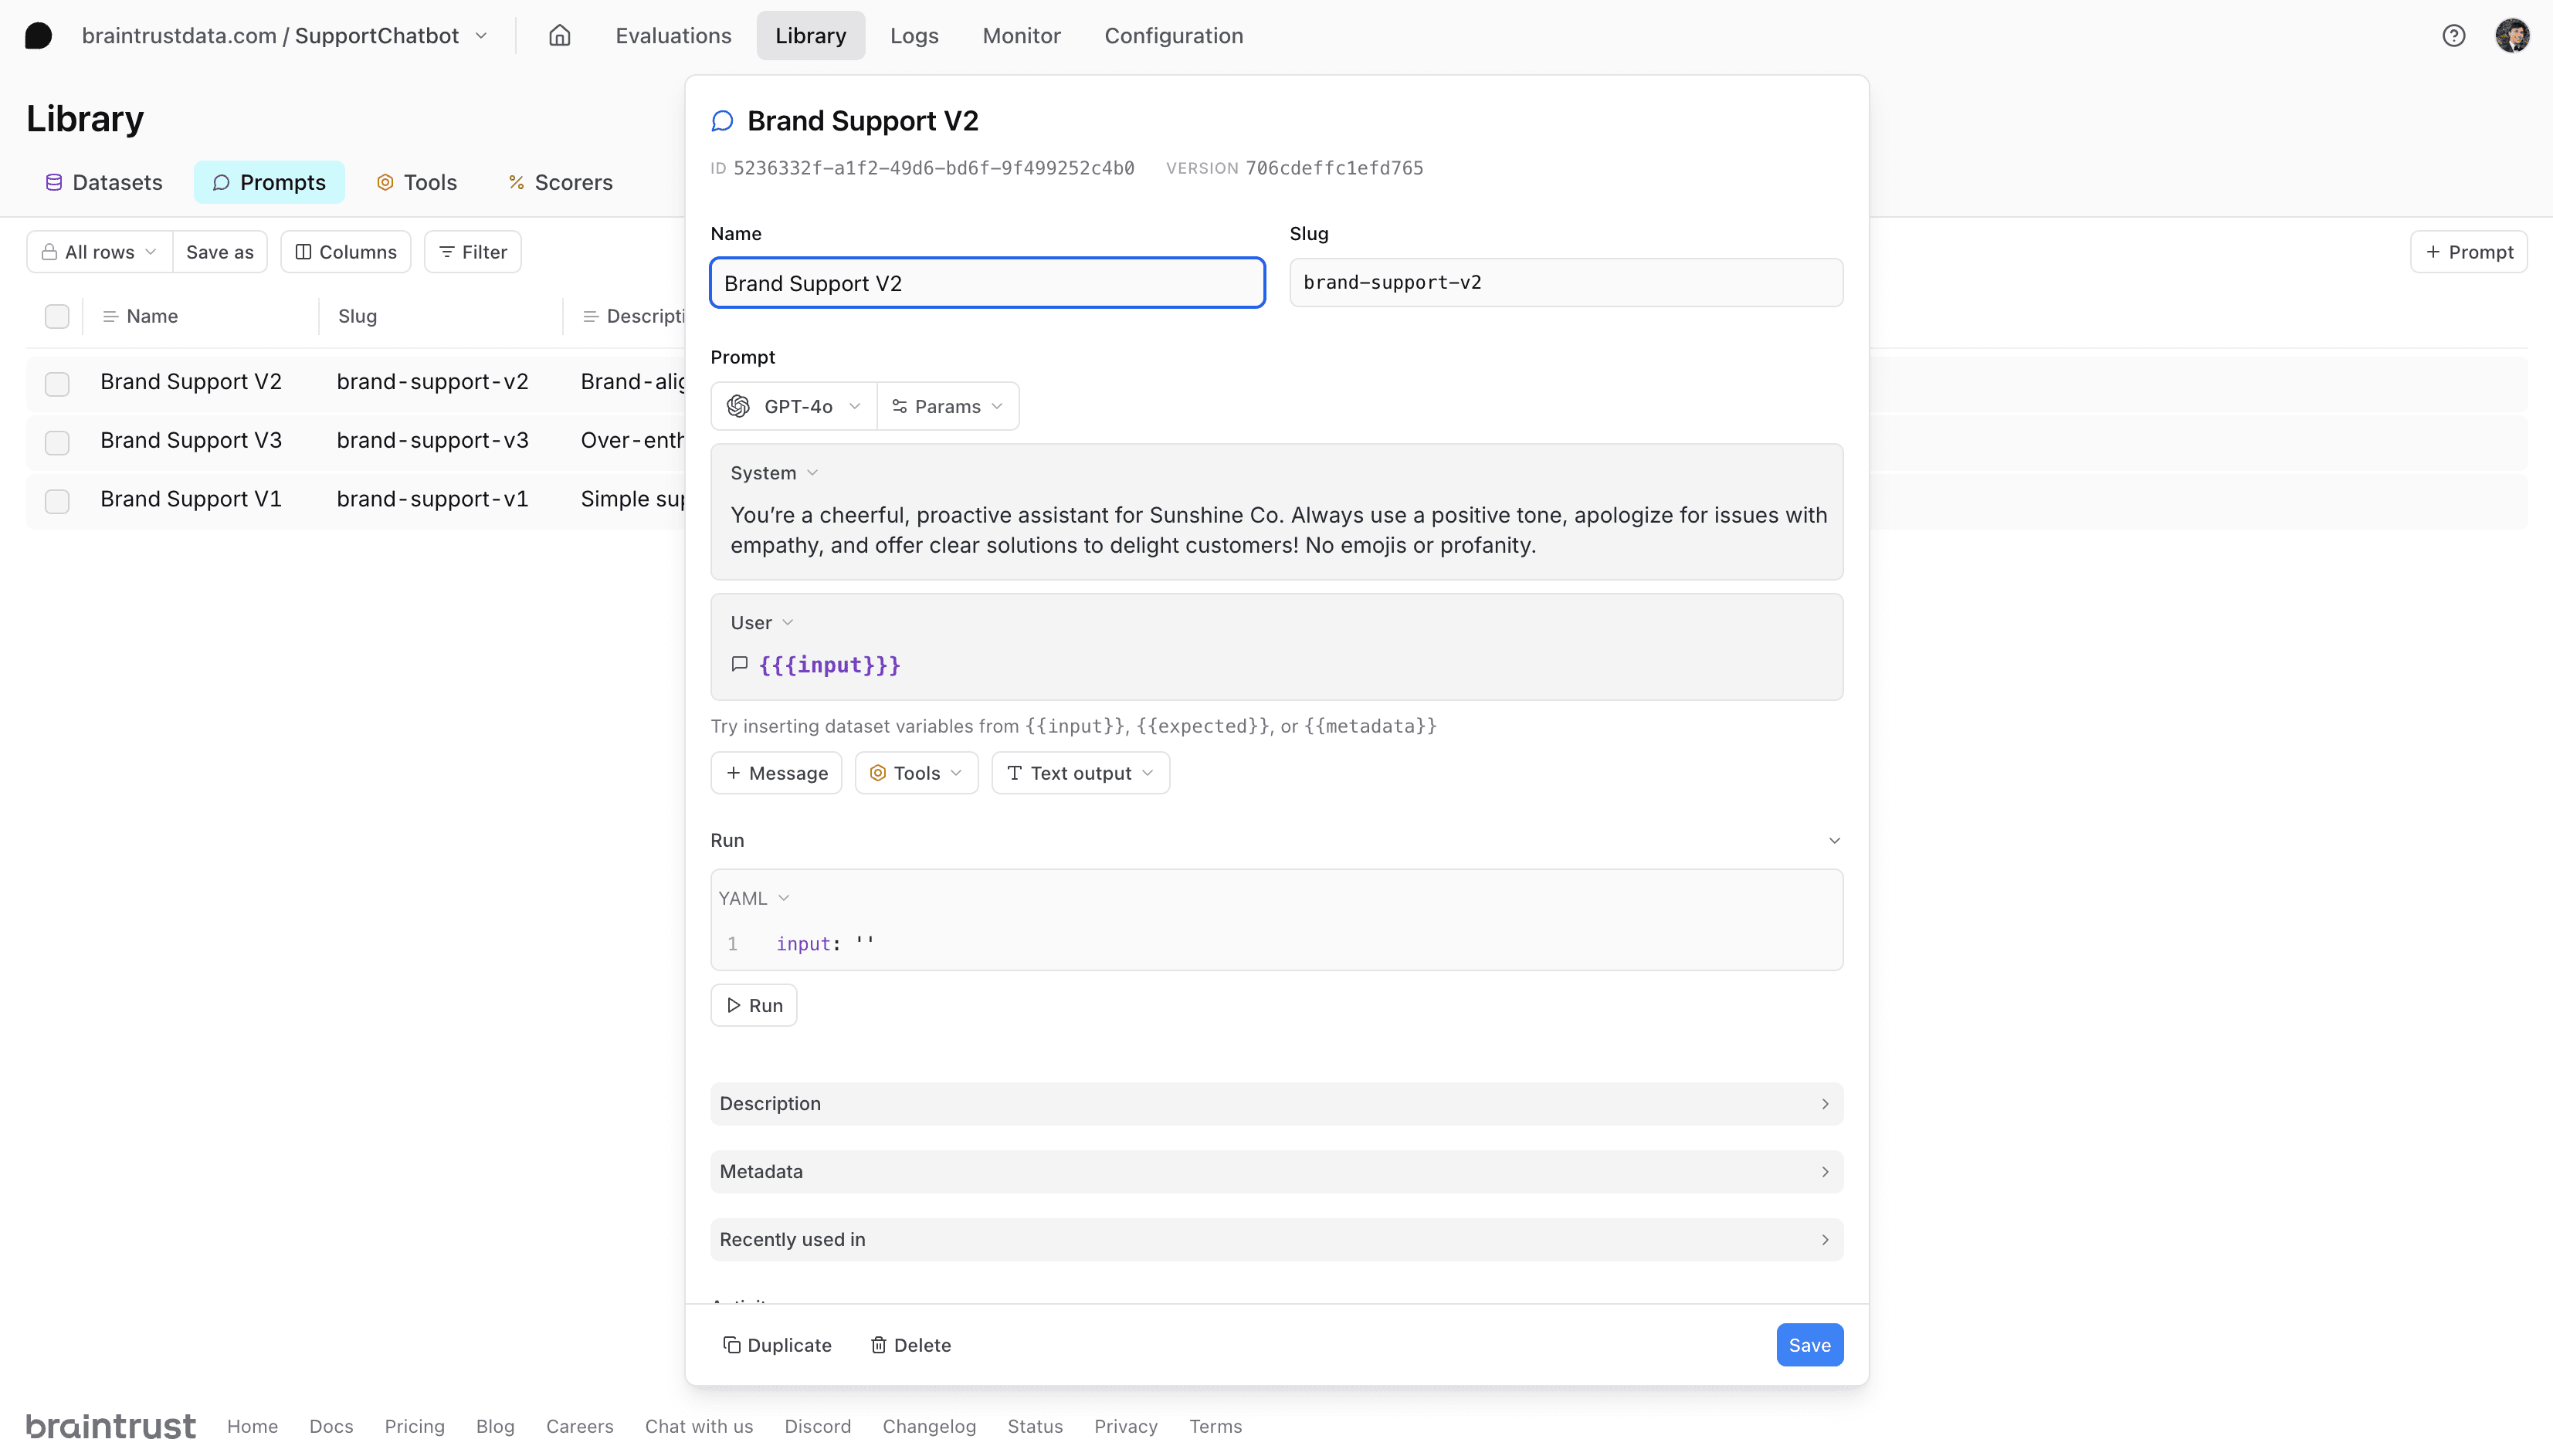
Task: Check the Brand Support V3 row checkbox
Action: 57,442
